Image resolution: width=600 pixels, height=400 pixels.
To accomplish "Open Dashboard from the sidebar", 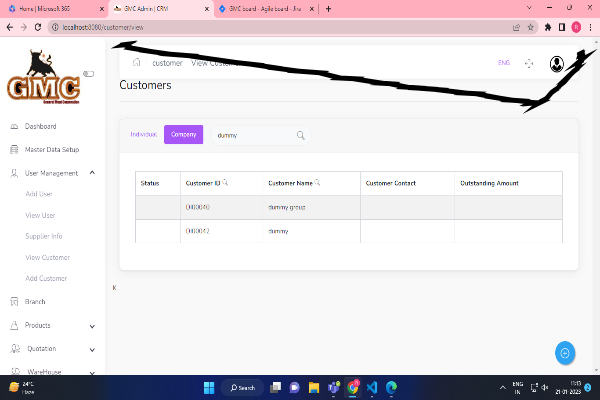I will click(40, 127).
